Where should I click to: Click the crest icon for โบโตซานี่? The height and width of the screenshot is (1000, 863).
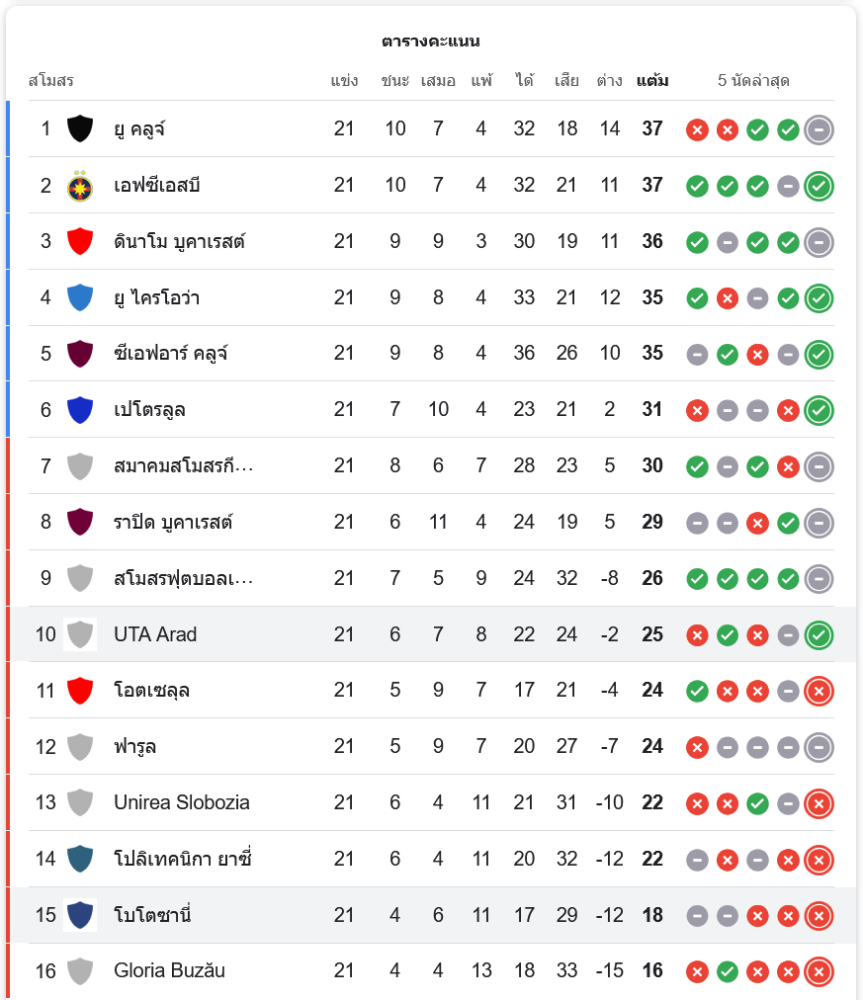80,915
